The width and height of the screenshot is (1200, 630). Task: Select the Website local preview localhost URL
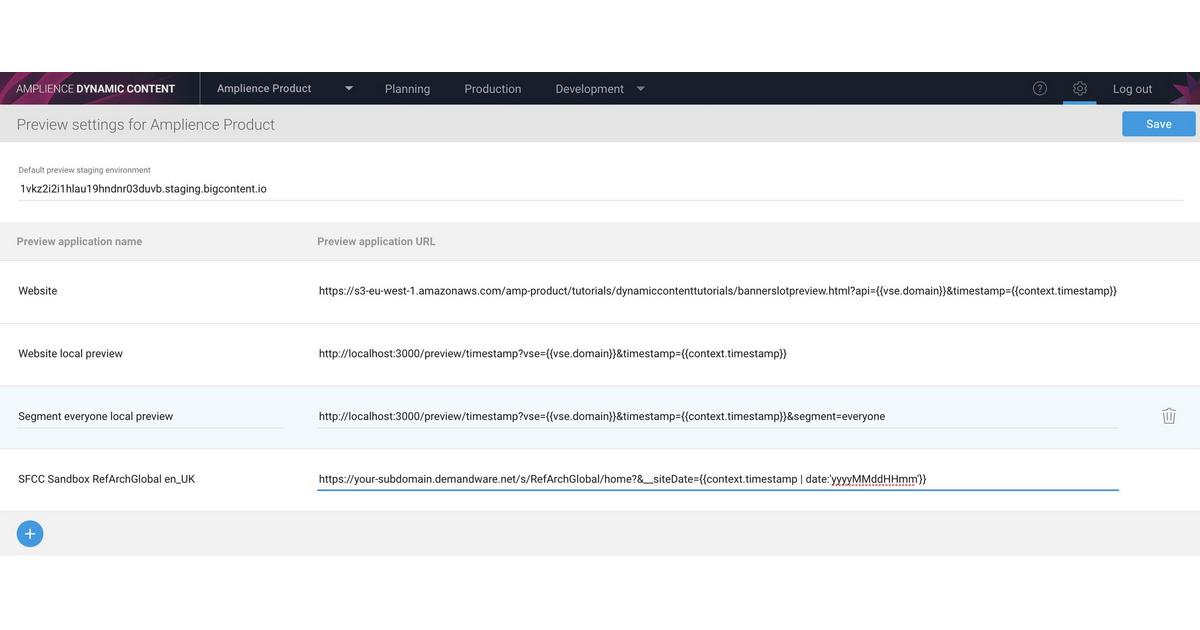553,354
